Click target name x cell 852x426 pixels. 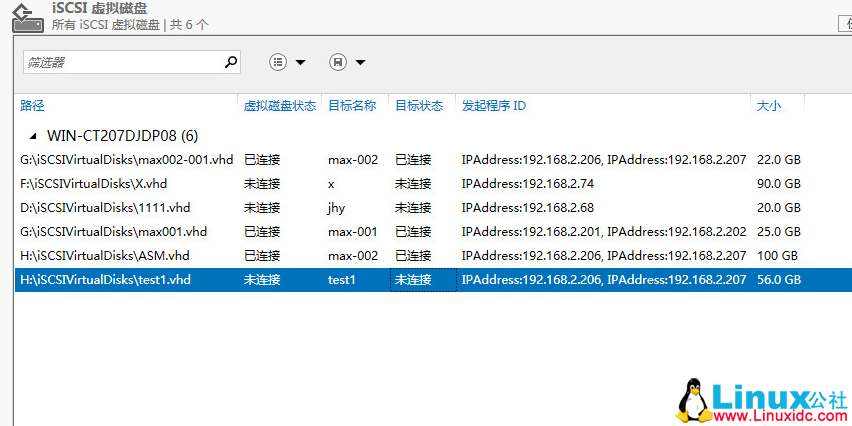click(331, 184)
